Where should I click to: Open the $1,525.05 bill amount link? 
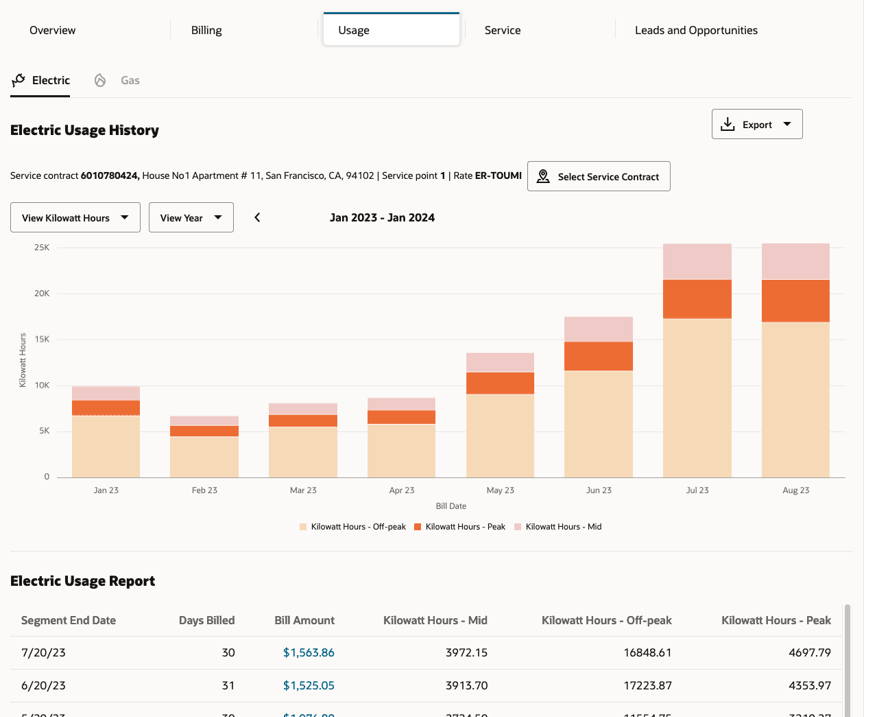[309, 686]
